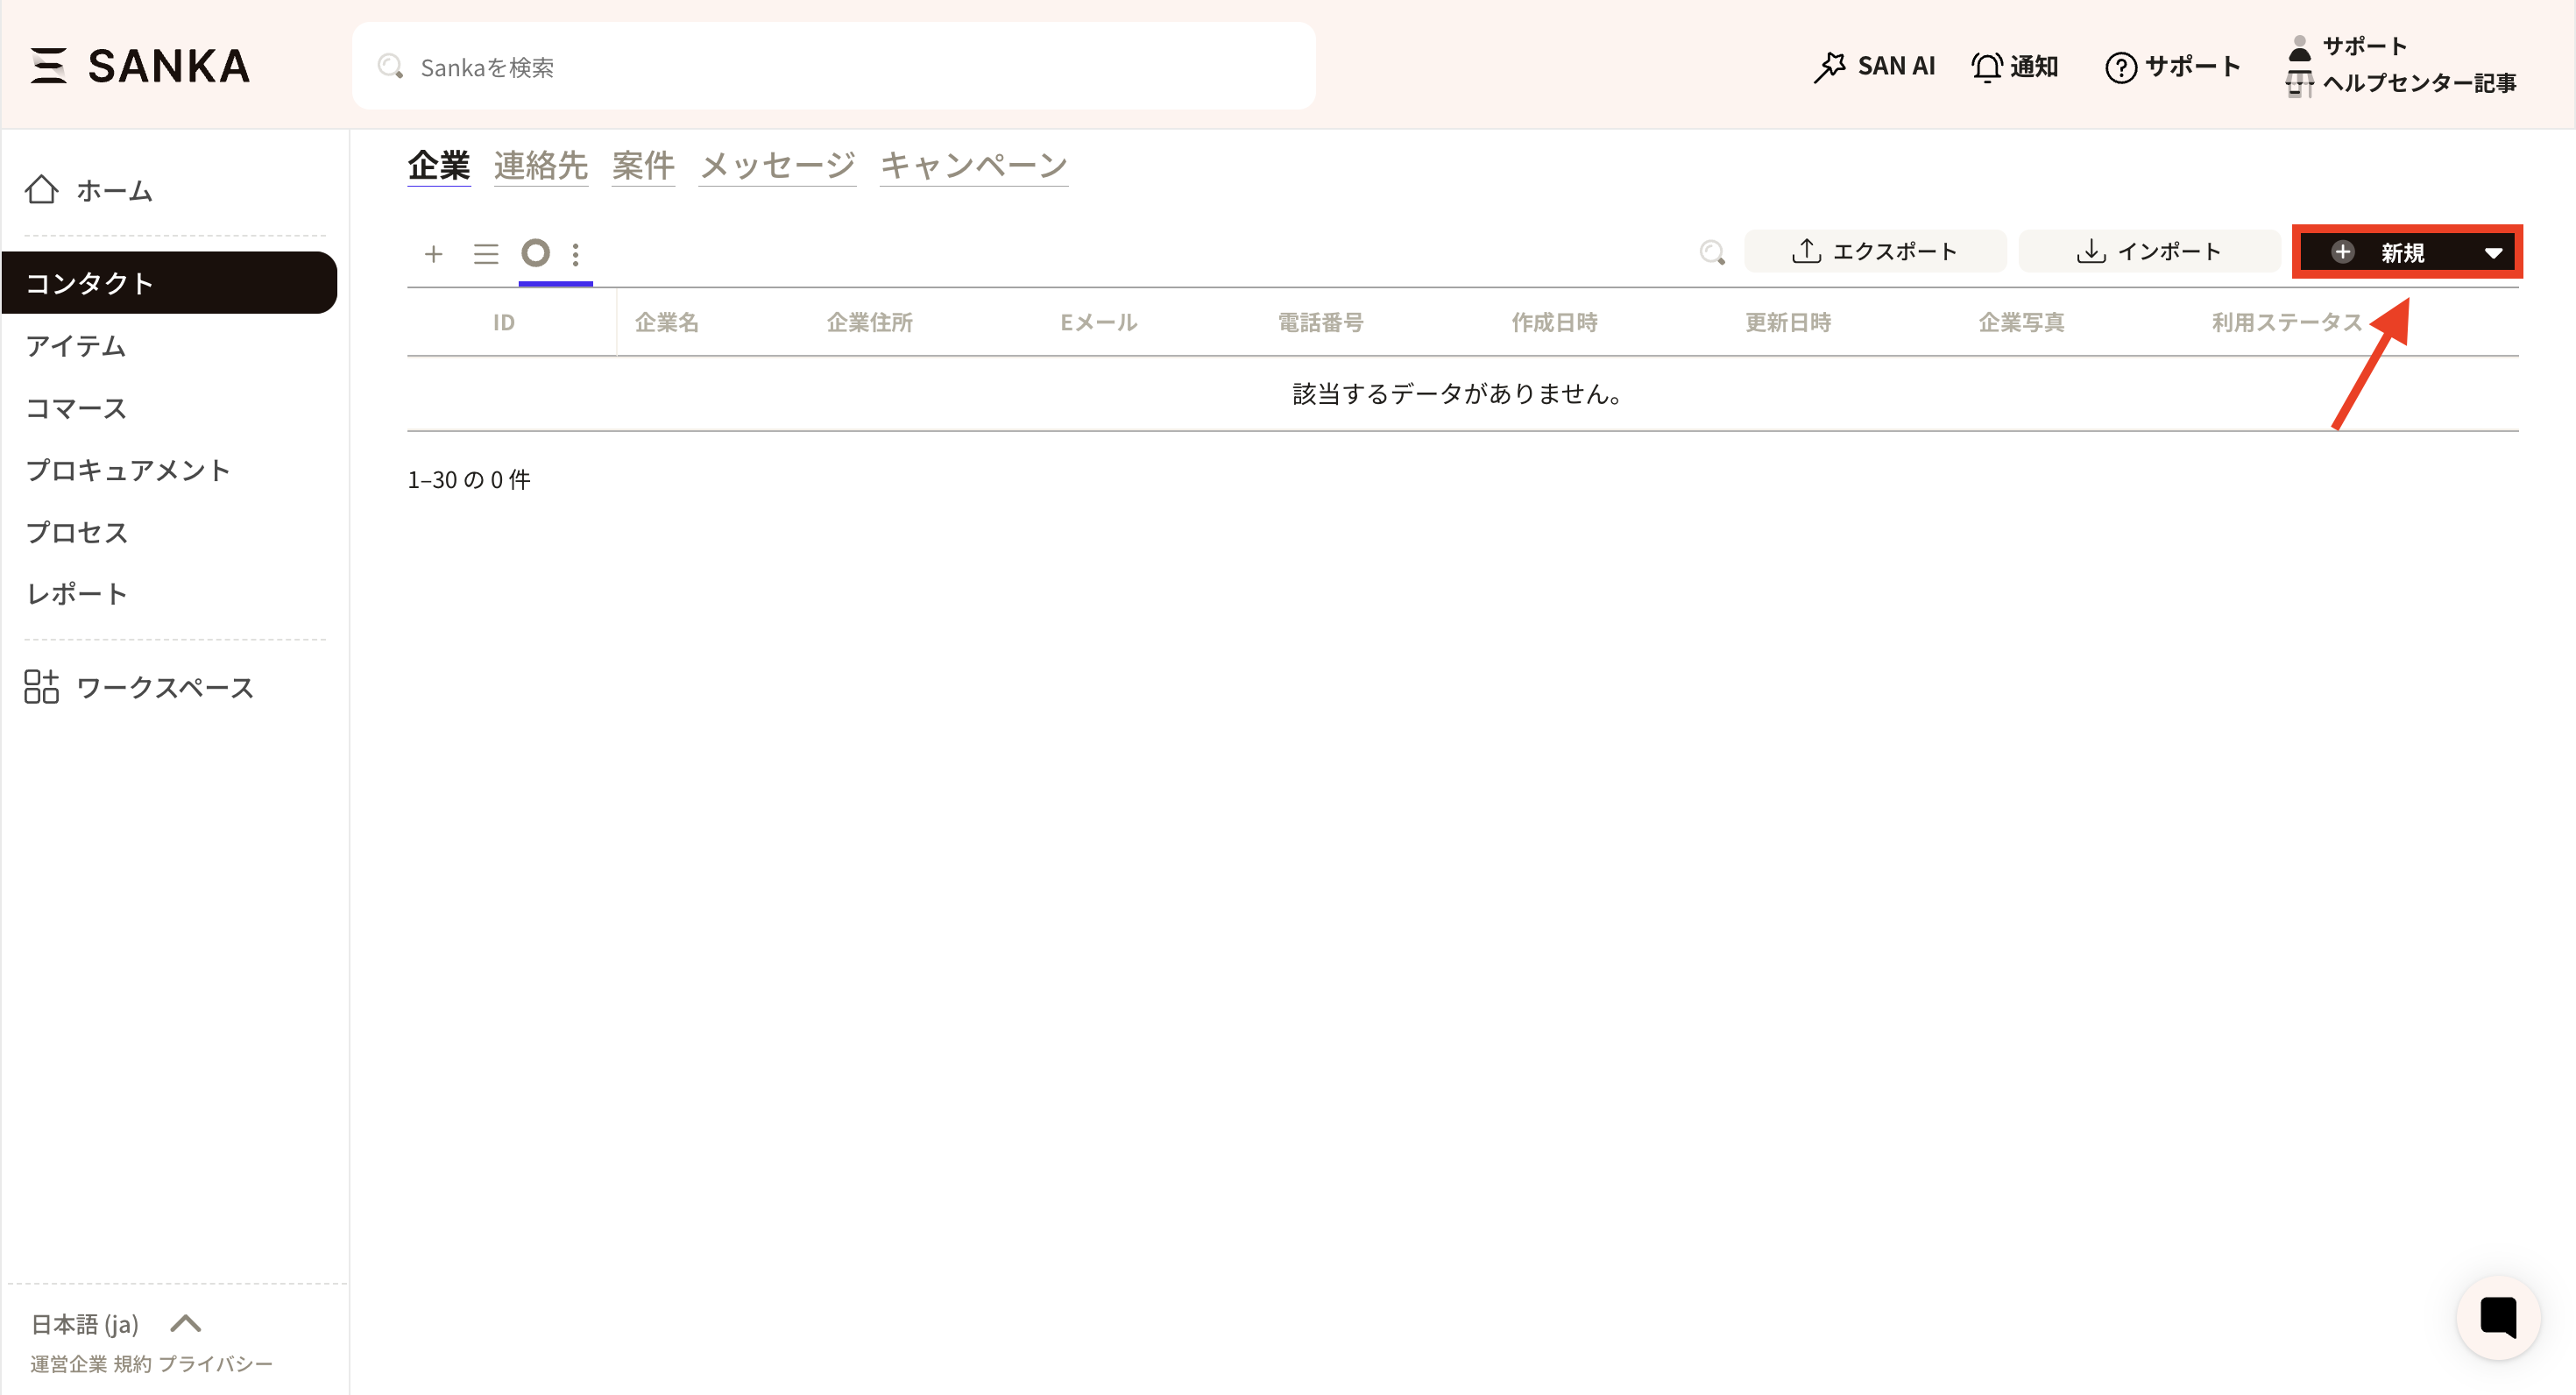Click the plus icon to add a view

[433, 254]
